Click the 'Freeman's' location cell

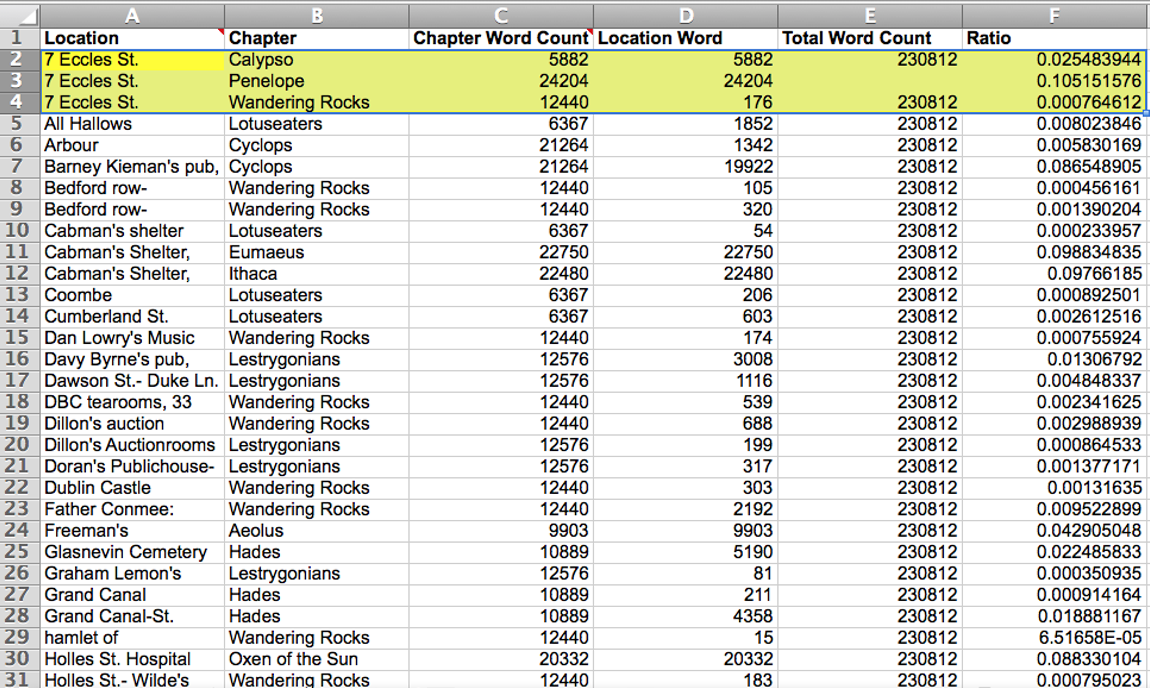pos(132,531)
